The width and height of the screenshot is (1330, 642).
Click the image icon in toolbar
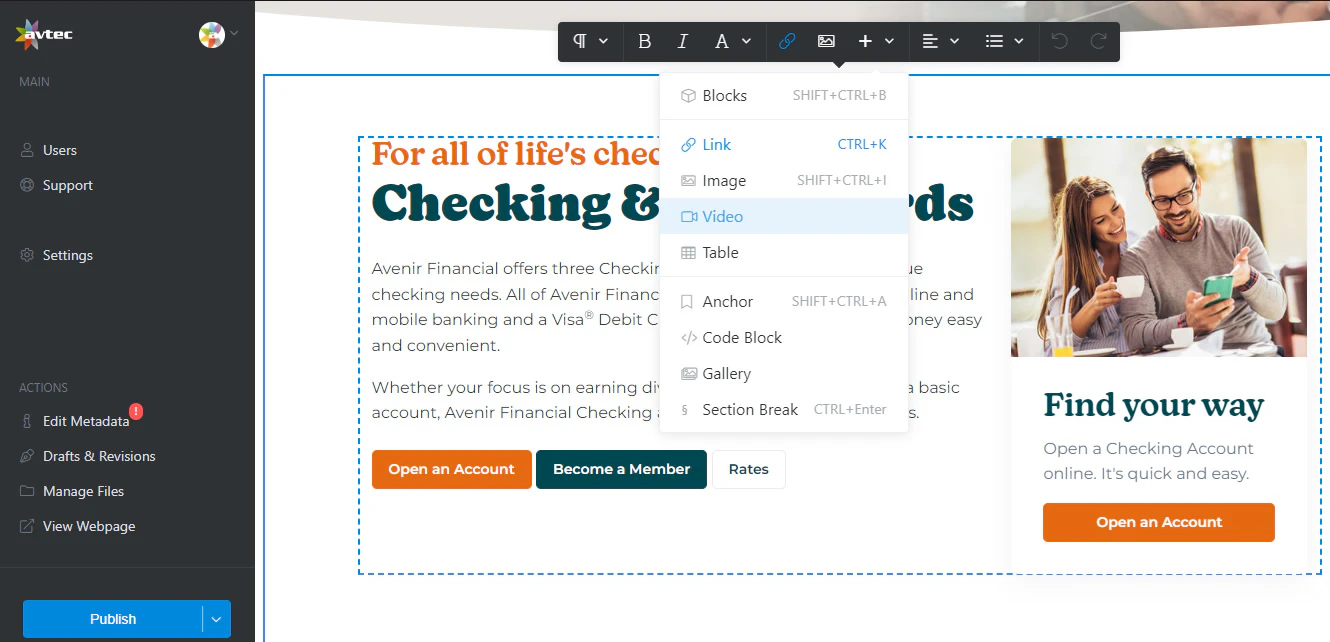click(826, 41)
